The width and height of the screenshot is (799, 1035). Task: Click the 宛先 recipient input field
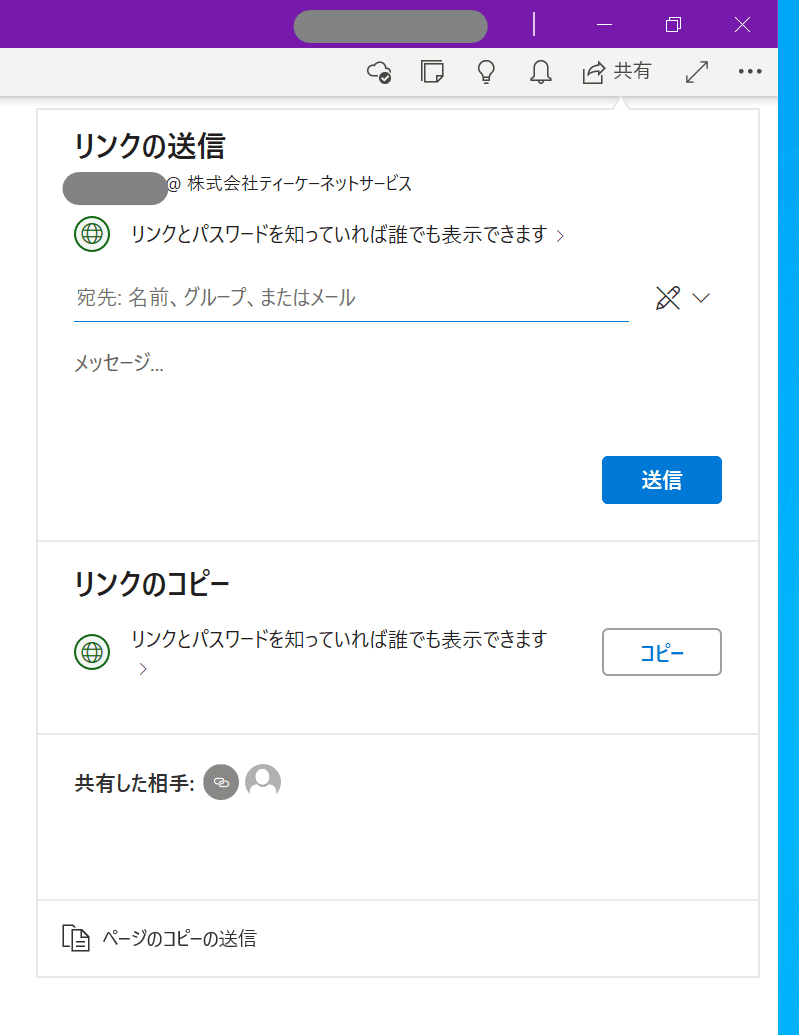coord(350,297)
